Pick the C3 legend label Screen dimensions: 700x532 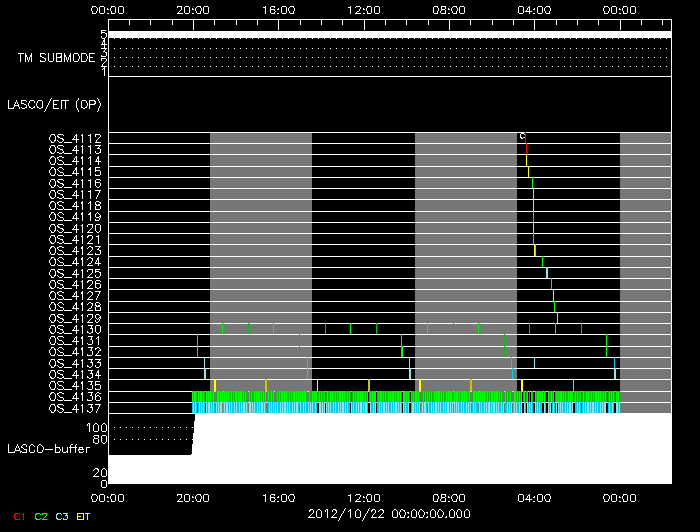(62, 516)
